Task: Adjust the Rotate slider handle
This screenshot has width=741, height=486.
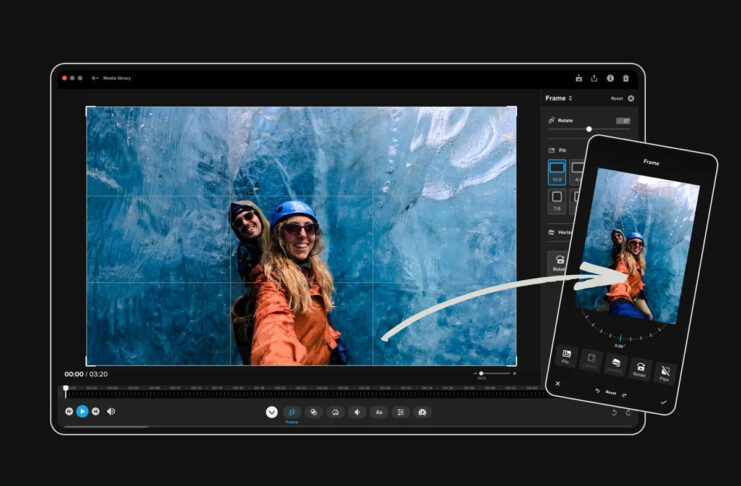Action: pyautogui.click(x=589, y=129)
